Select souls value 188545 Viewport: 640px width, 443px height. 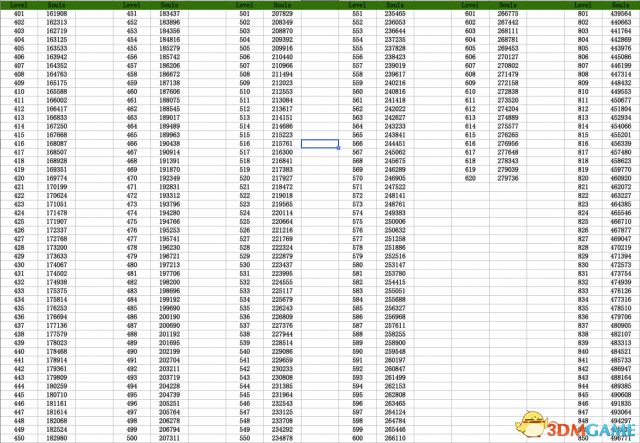click(x=169, y=109)
